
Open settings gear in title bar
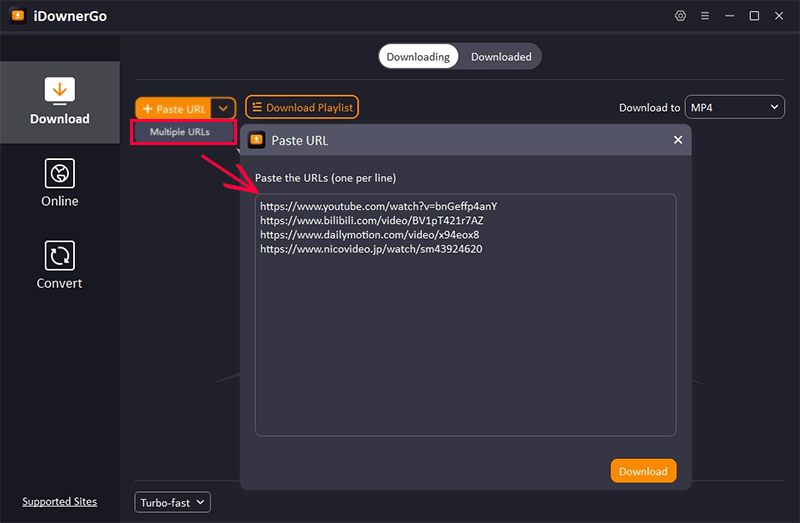point(681,16)
